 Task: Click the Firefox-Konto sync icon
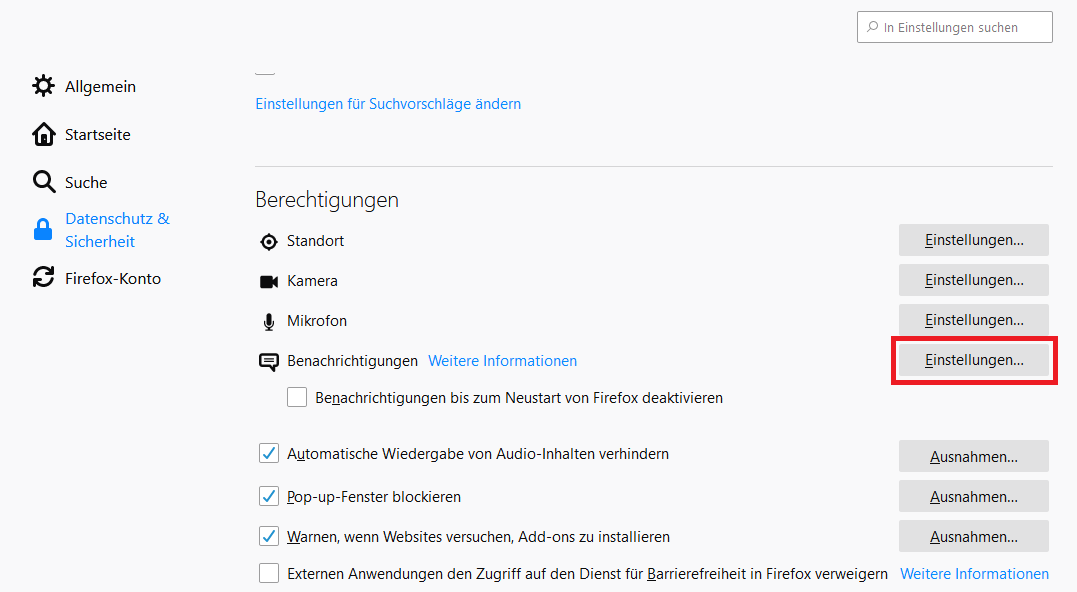click(43, 278)
